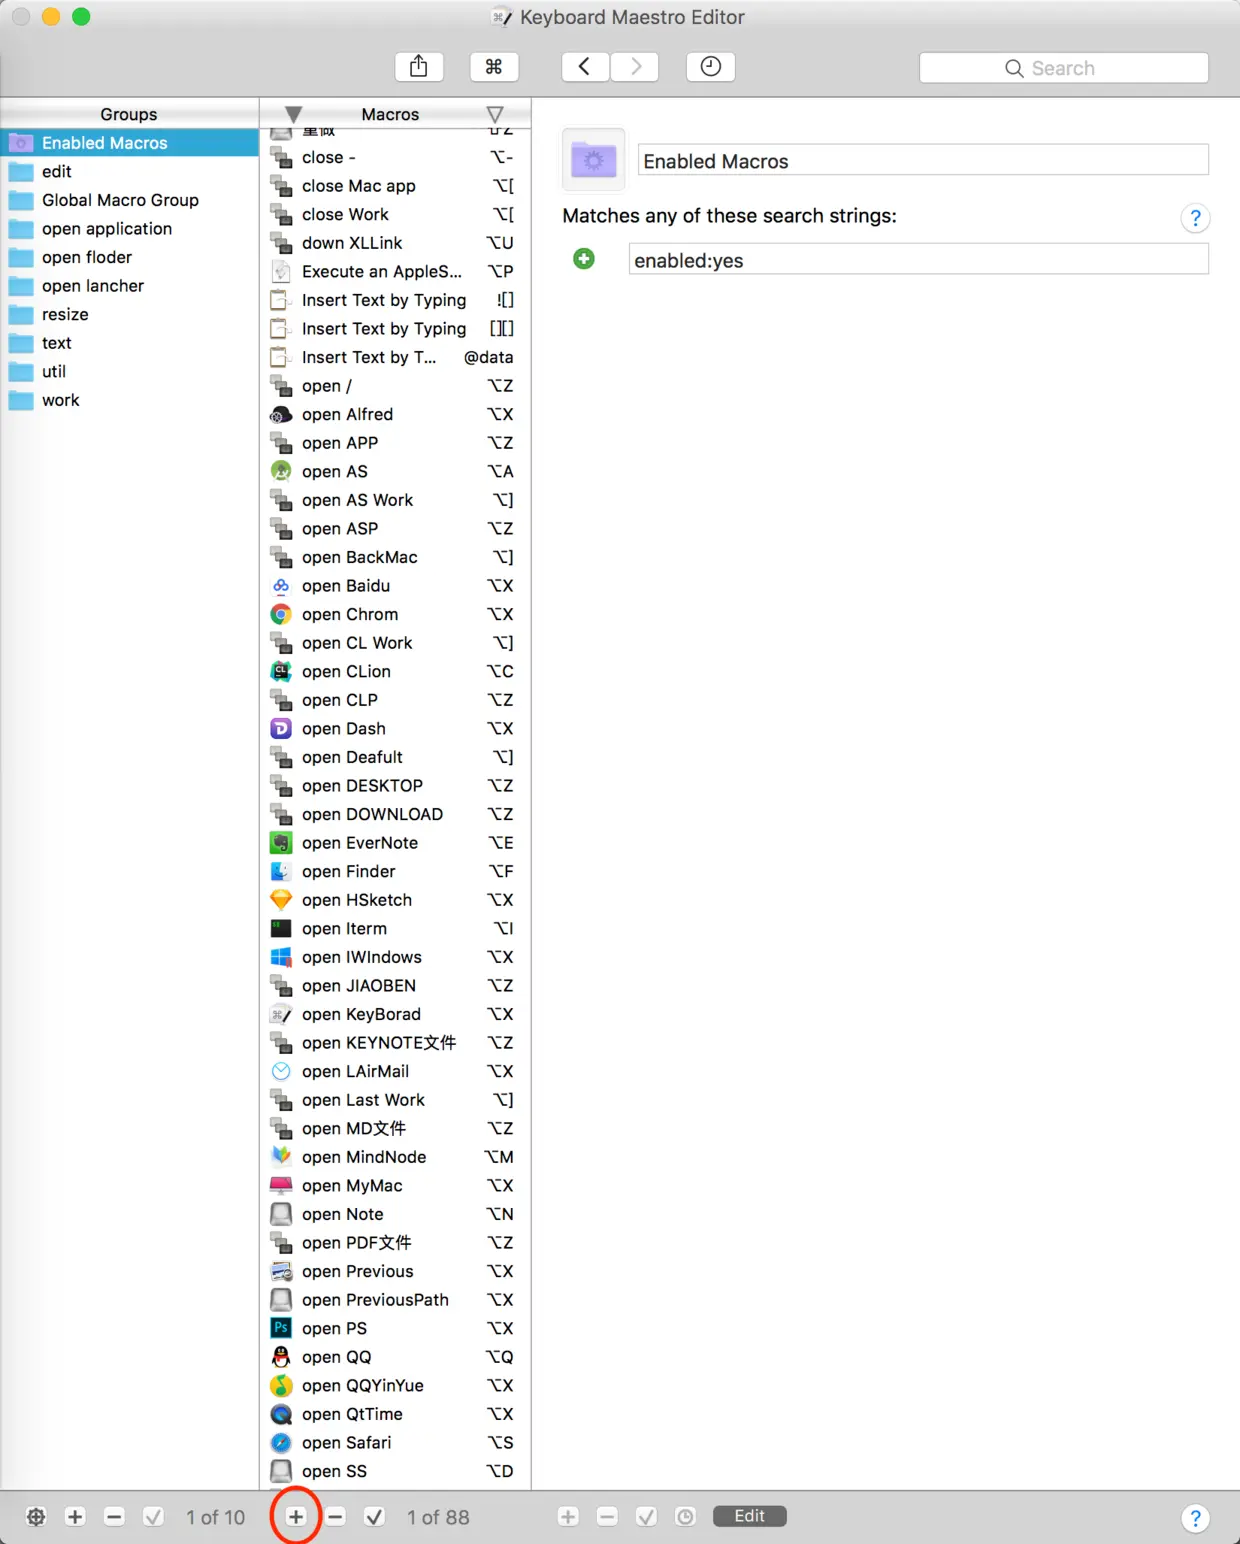Viewport: 1240px width, 1544px height.
Task: Select the open Alfred macro icon
Action: click(x=281, y=414)
